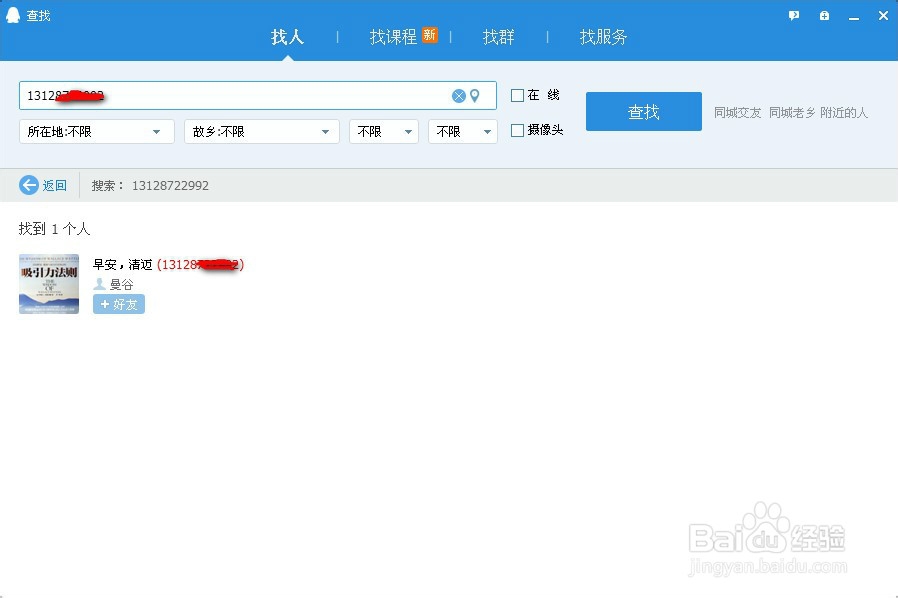Screen dimensions: 898x598
Task: Expand the 故乡:不限 hometown dropdown
Action: coord(261,131)
